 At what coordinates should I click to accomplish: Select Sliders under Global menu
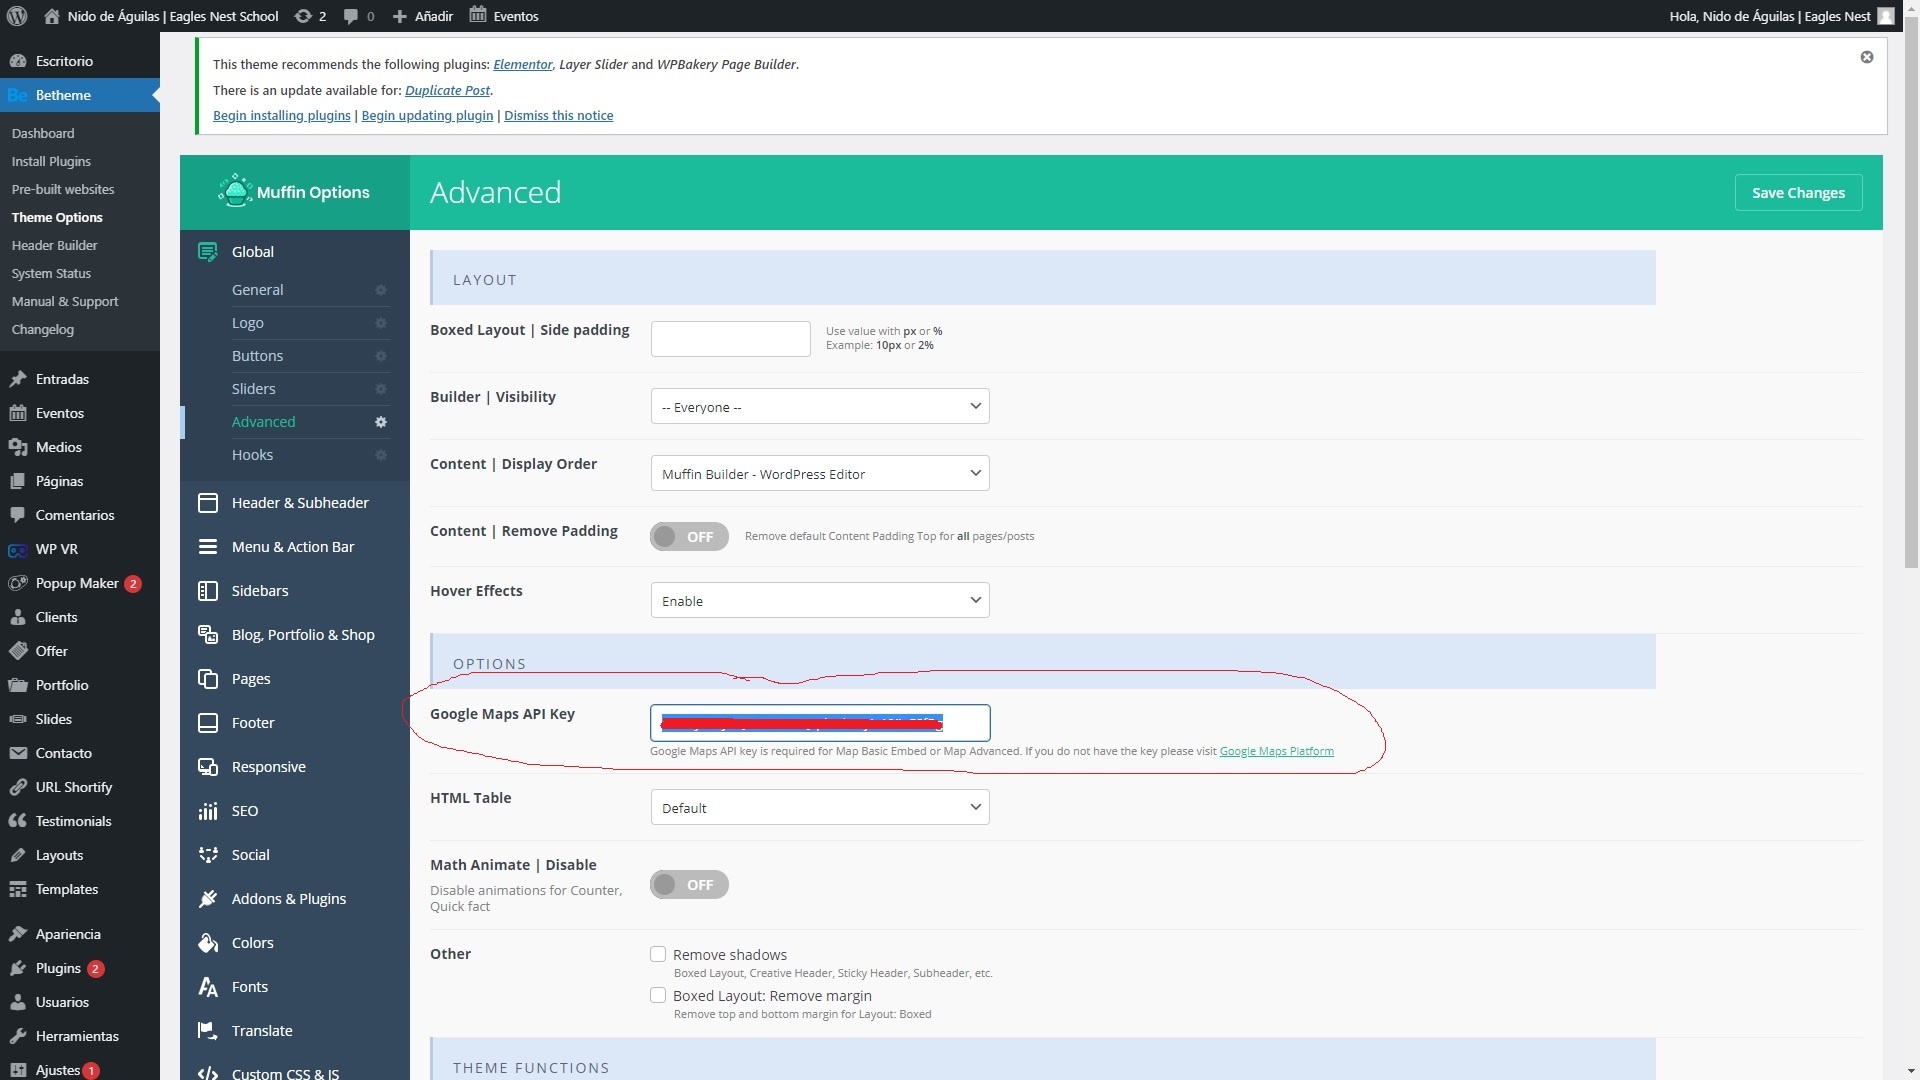coord(254,389)
